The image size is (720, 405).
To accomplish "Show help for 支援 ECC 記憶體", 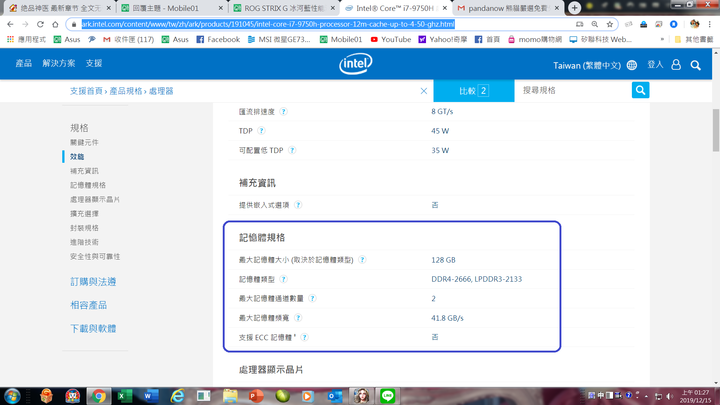I will tap(304, 338).
